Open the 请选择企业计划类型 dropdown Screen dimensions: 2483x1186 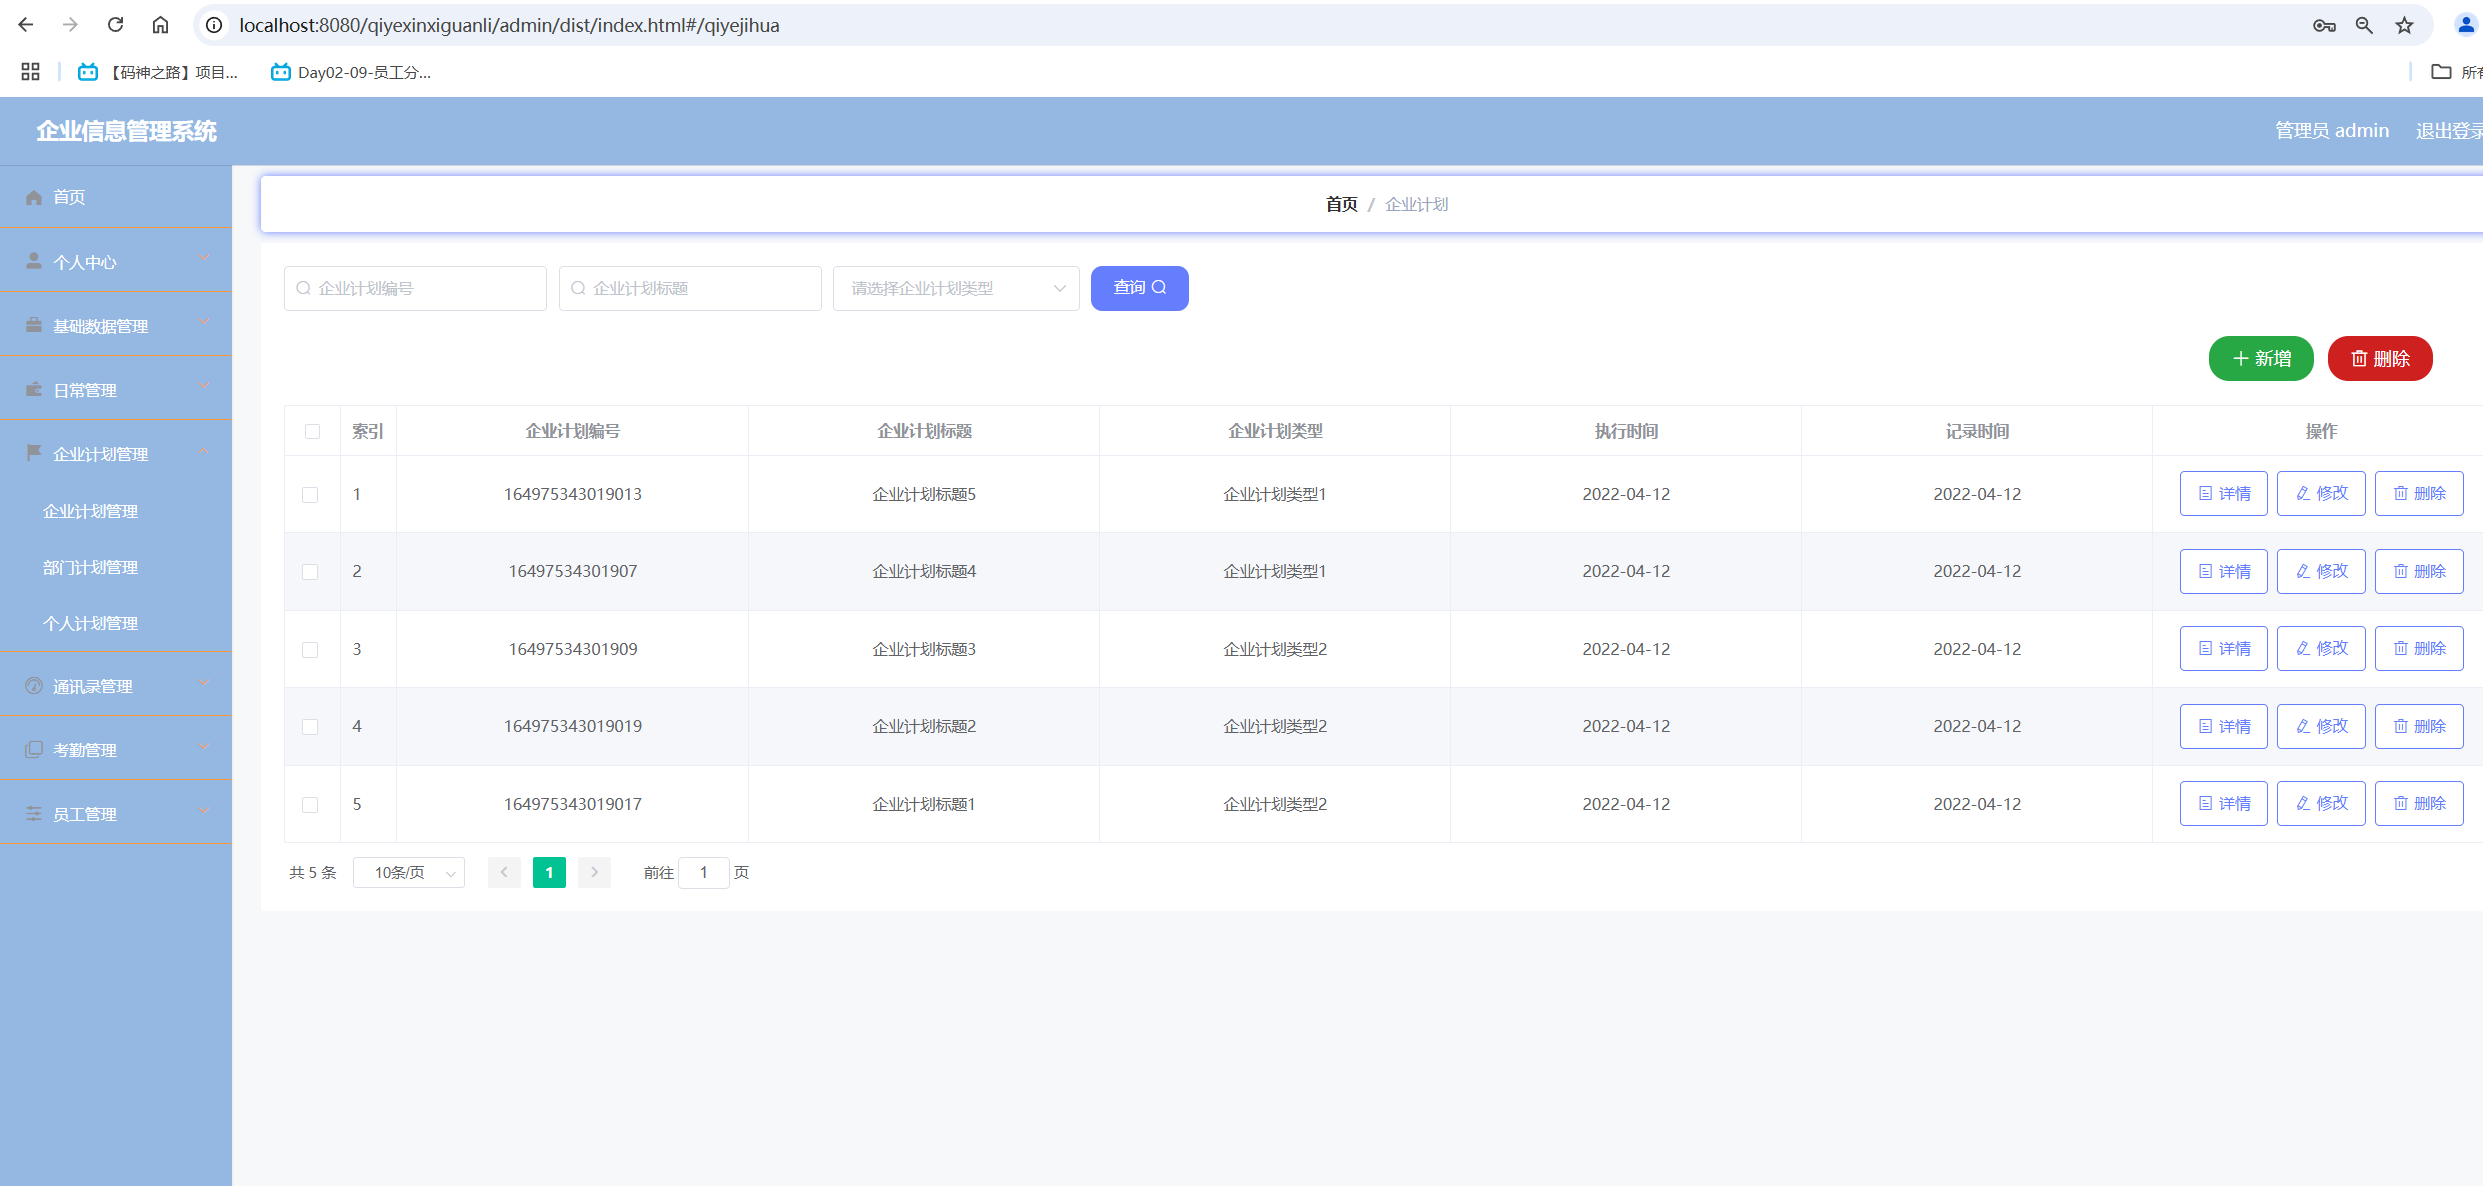tap(956, 288)
